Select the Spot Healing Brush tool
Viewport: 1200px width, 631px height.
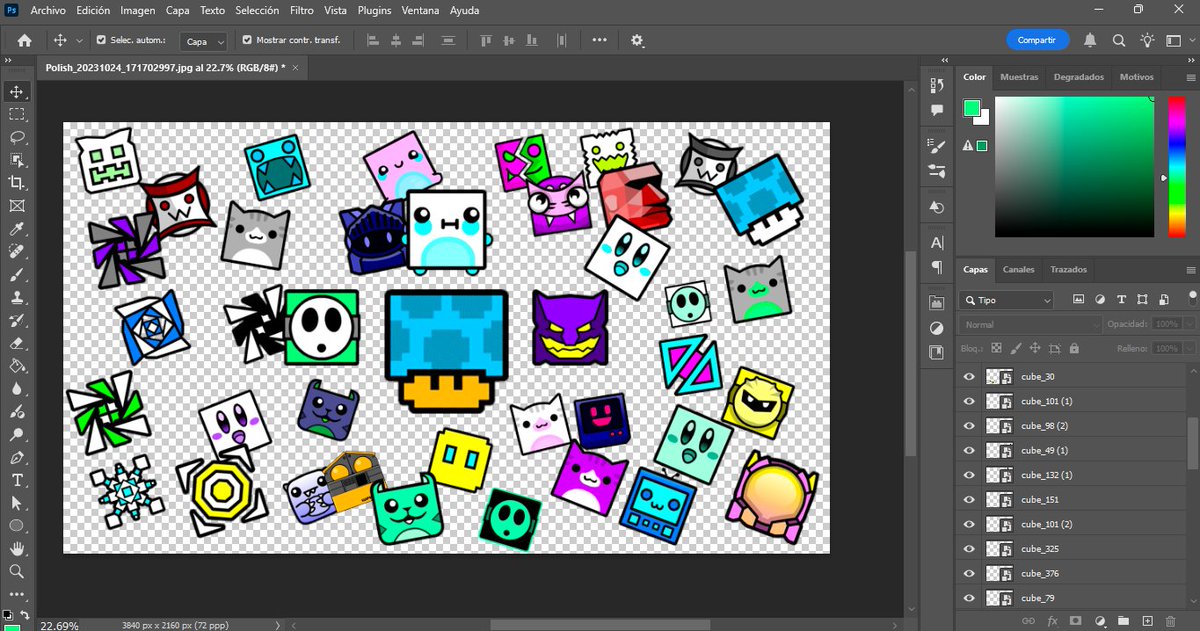(x=16, y=252)
